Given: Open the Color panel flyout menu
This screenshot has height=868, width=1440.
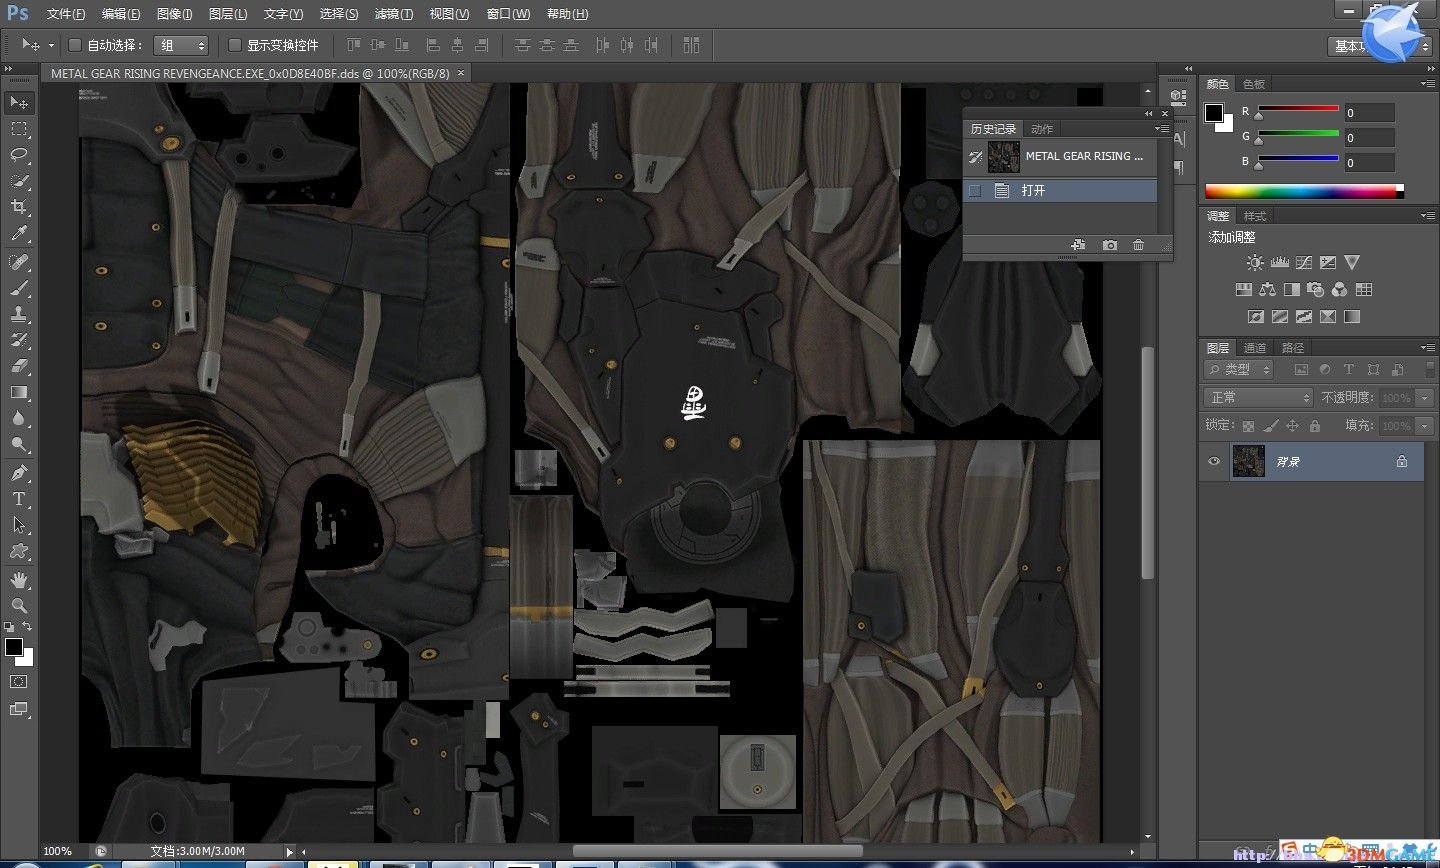Looking at the screenshot, I should click(1426, 84).
